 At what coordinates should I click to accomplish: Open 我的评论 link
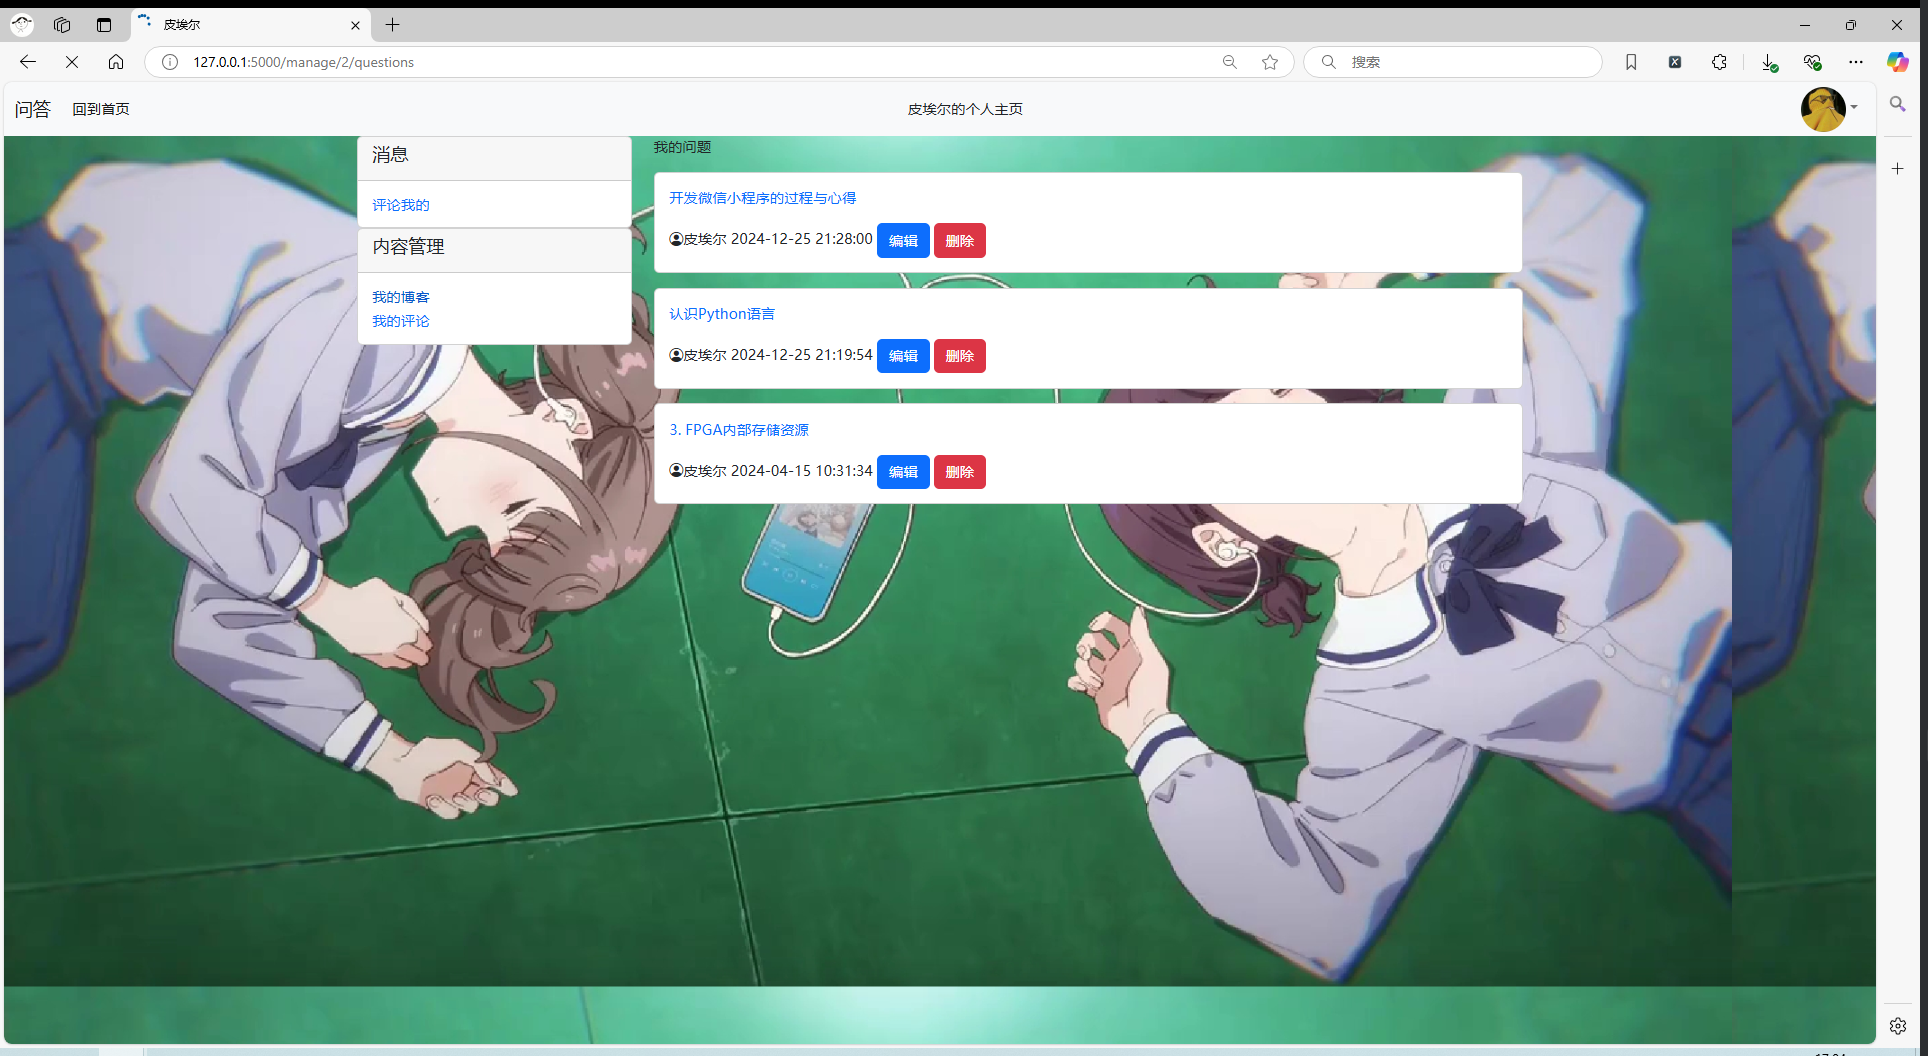click(401, 321)
